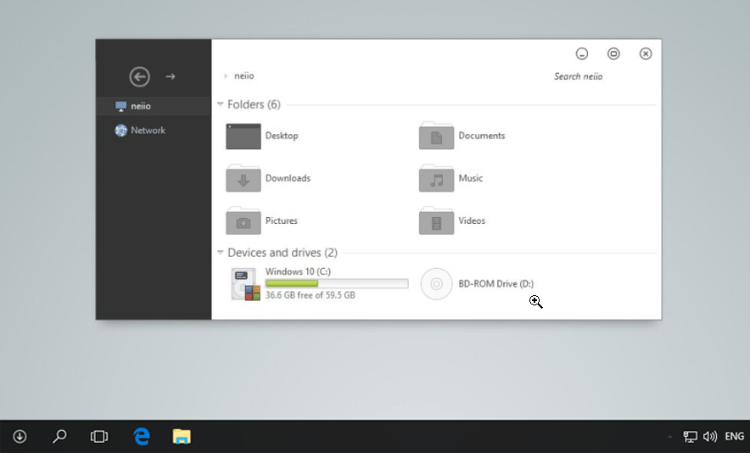Expand the address bar breadcrumb chevron
Viewport: 750px width, 453px height.
tap(226, 76)
